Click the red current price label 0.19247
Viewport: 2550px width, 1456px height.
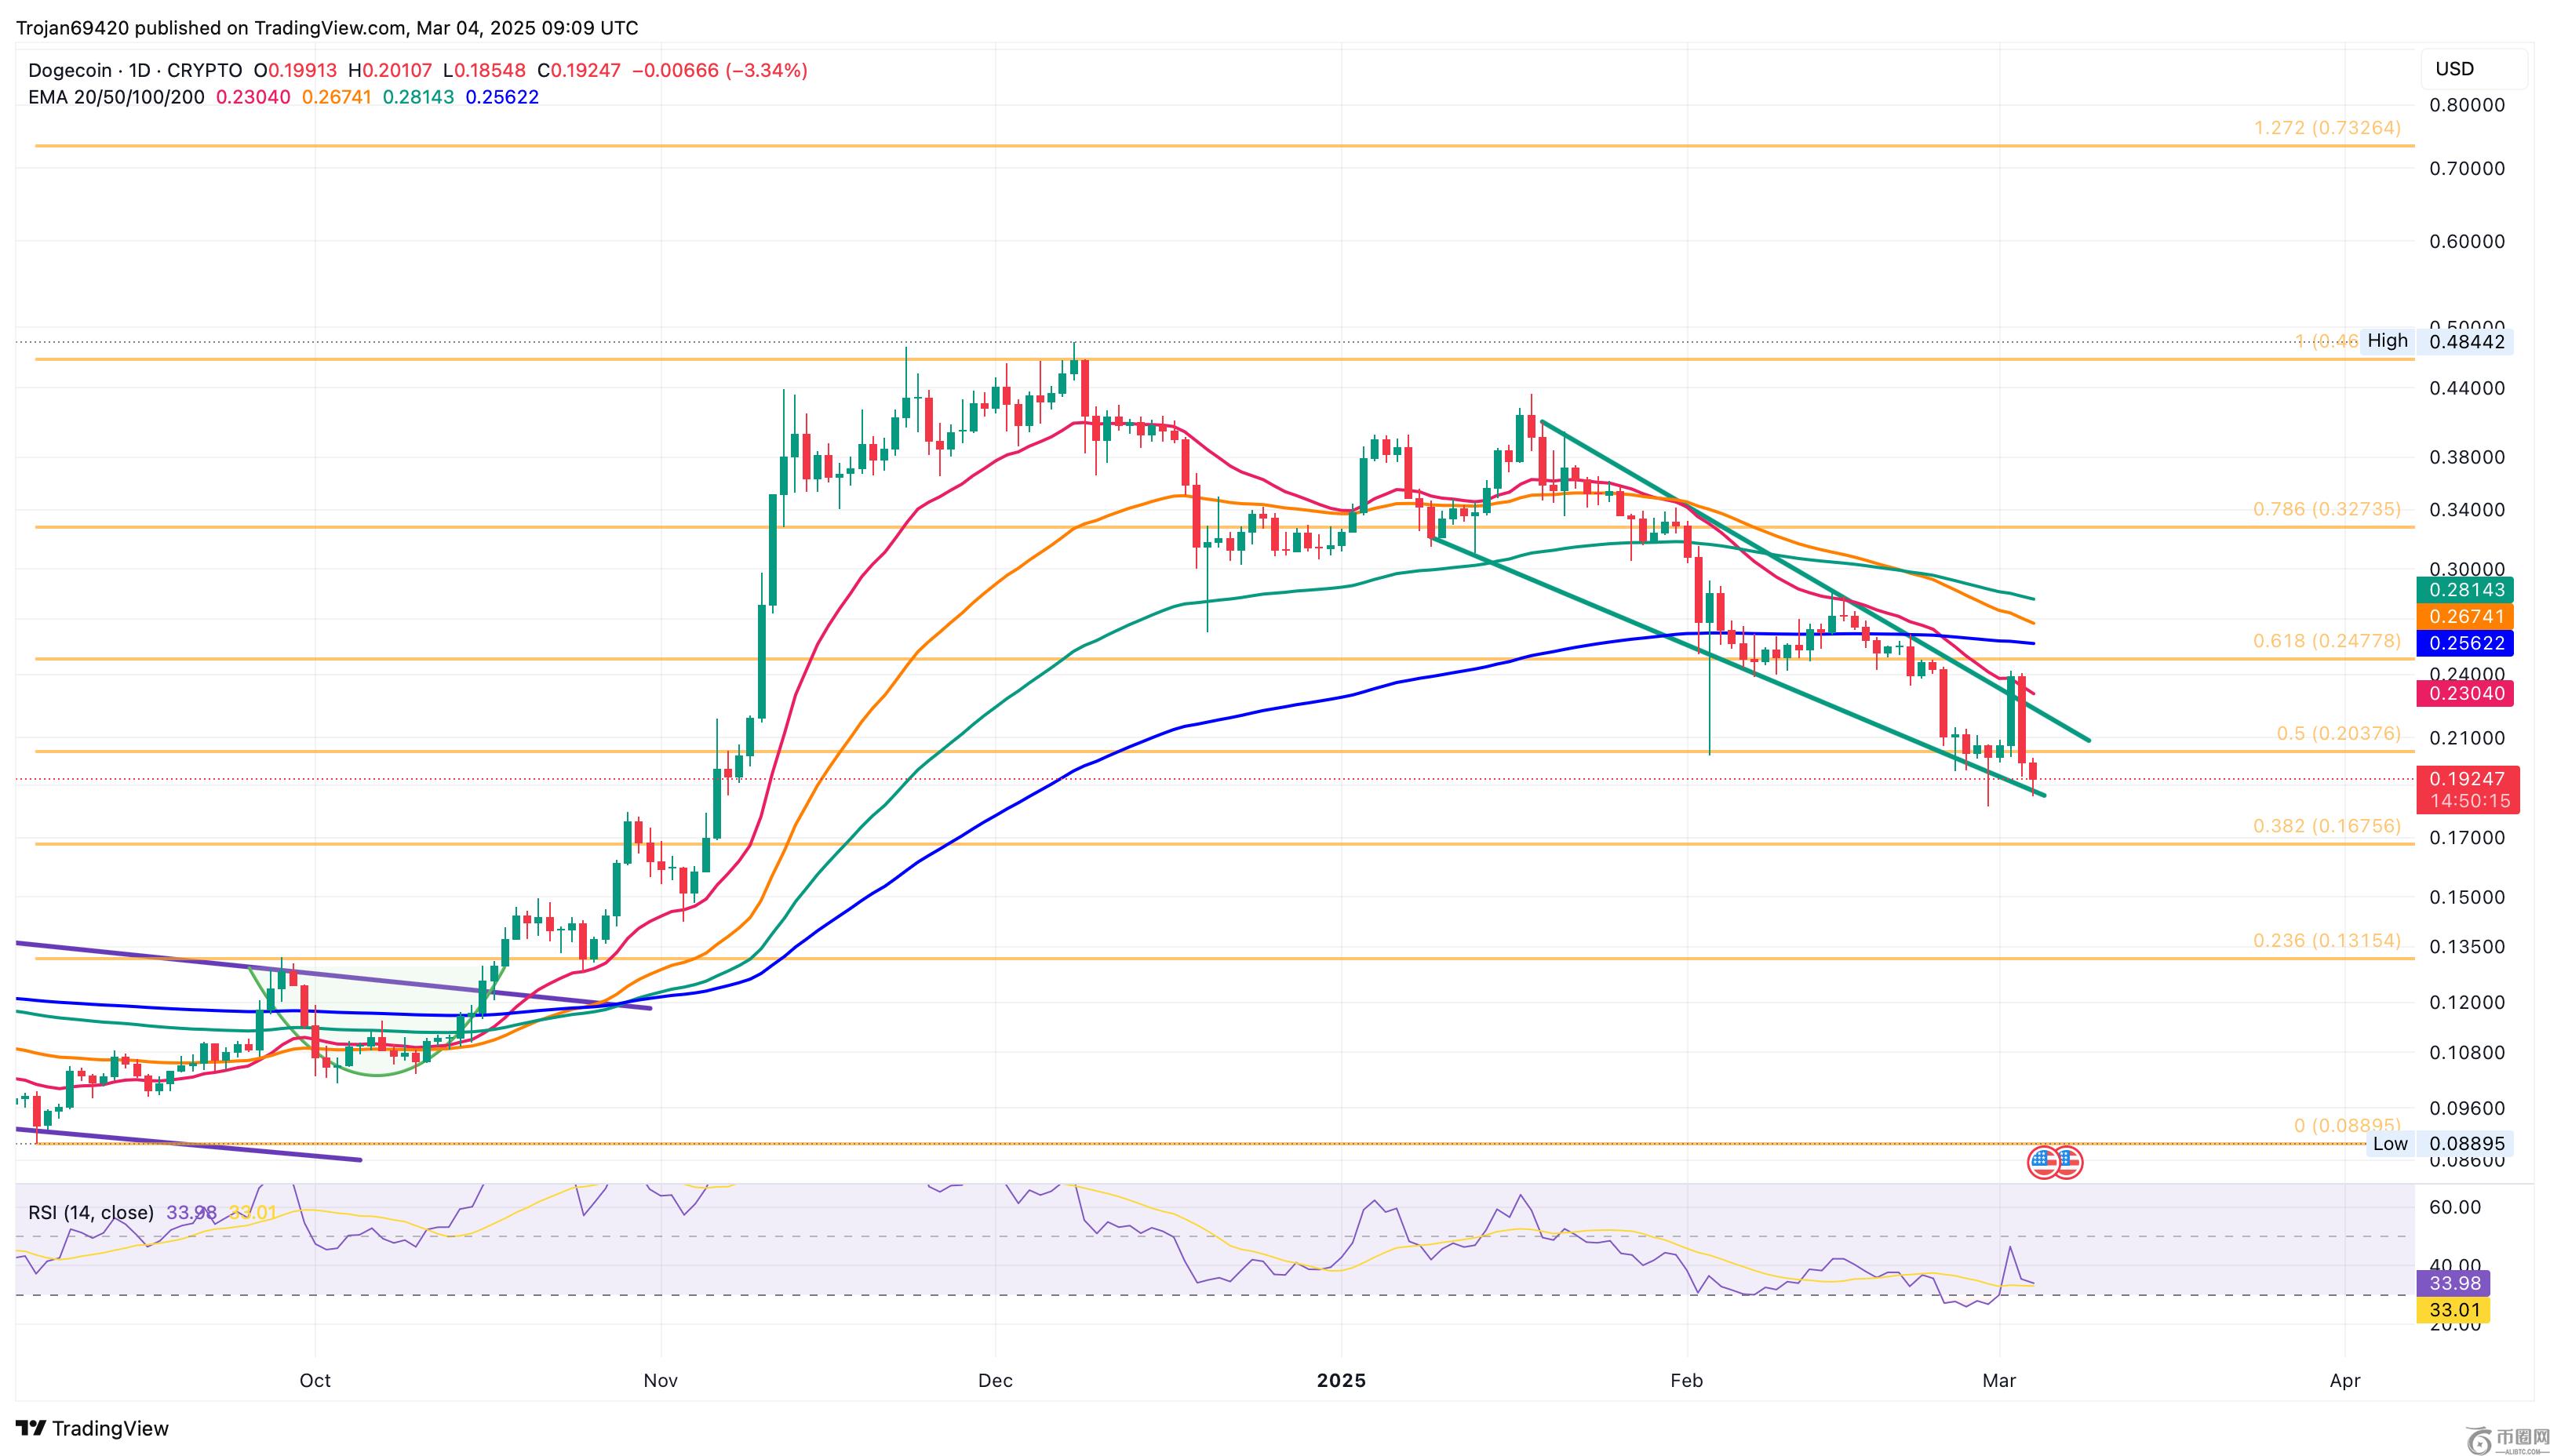click(2466, 779)
